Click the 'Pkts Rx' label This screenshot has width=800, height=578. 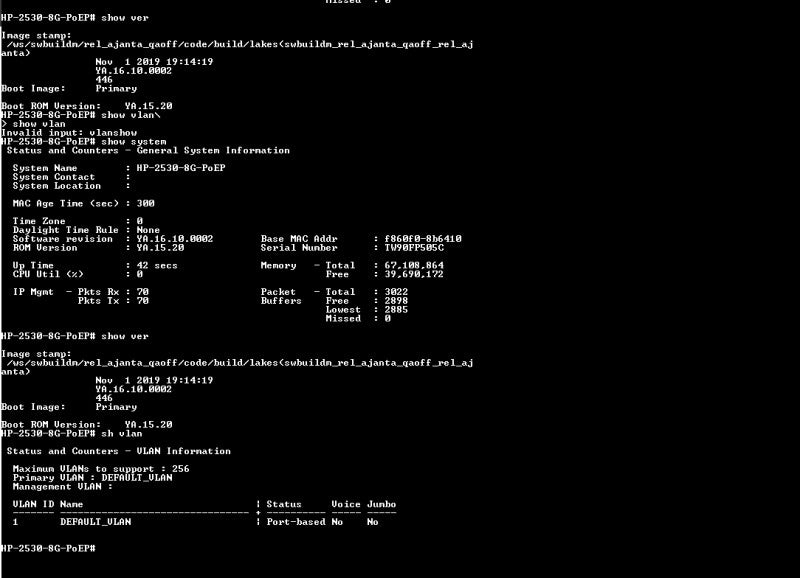98,292
